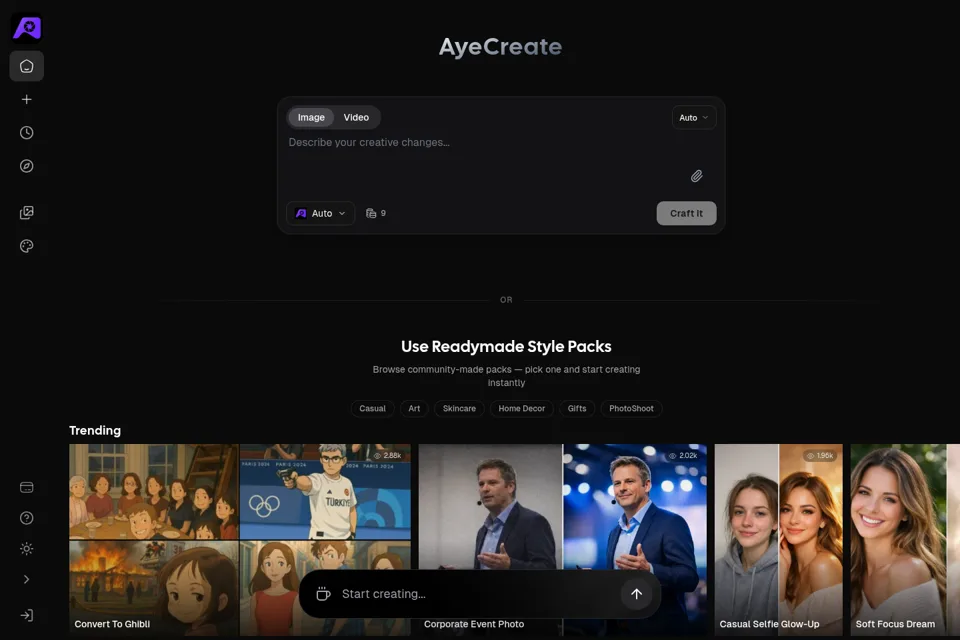960x640 pixels.
Task: Select the PhotoShoot category chip
Action: (631, 408)
